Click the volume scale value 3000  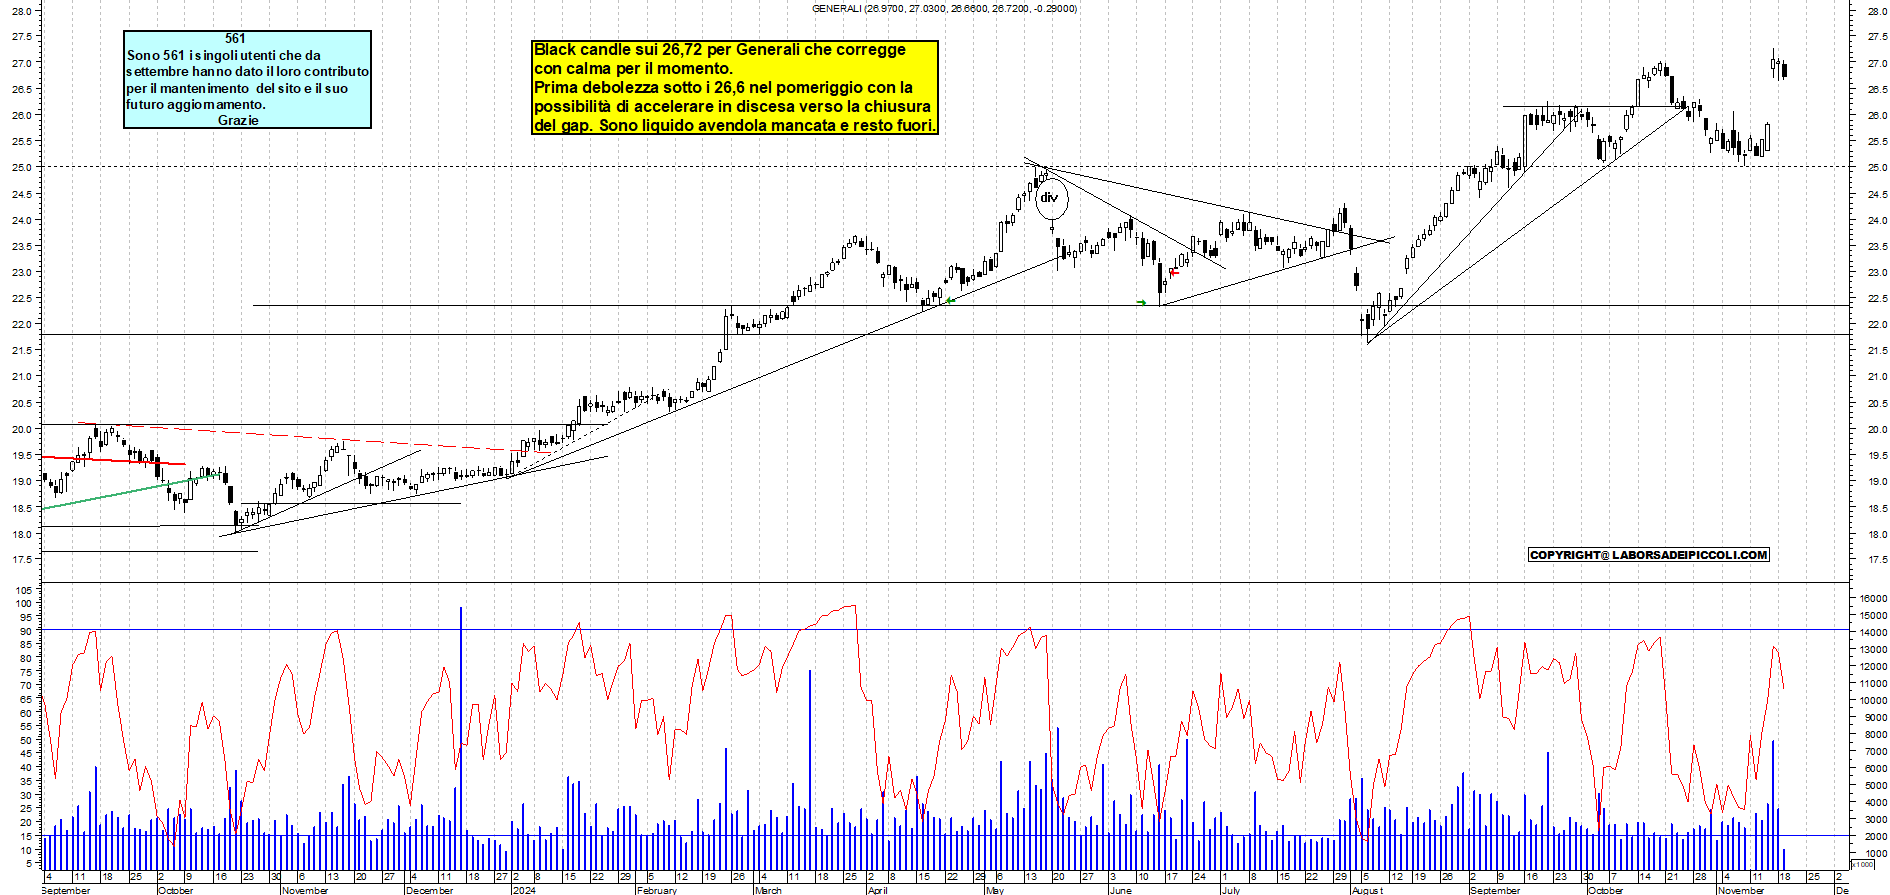coord(1875,820)
